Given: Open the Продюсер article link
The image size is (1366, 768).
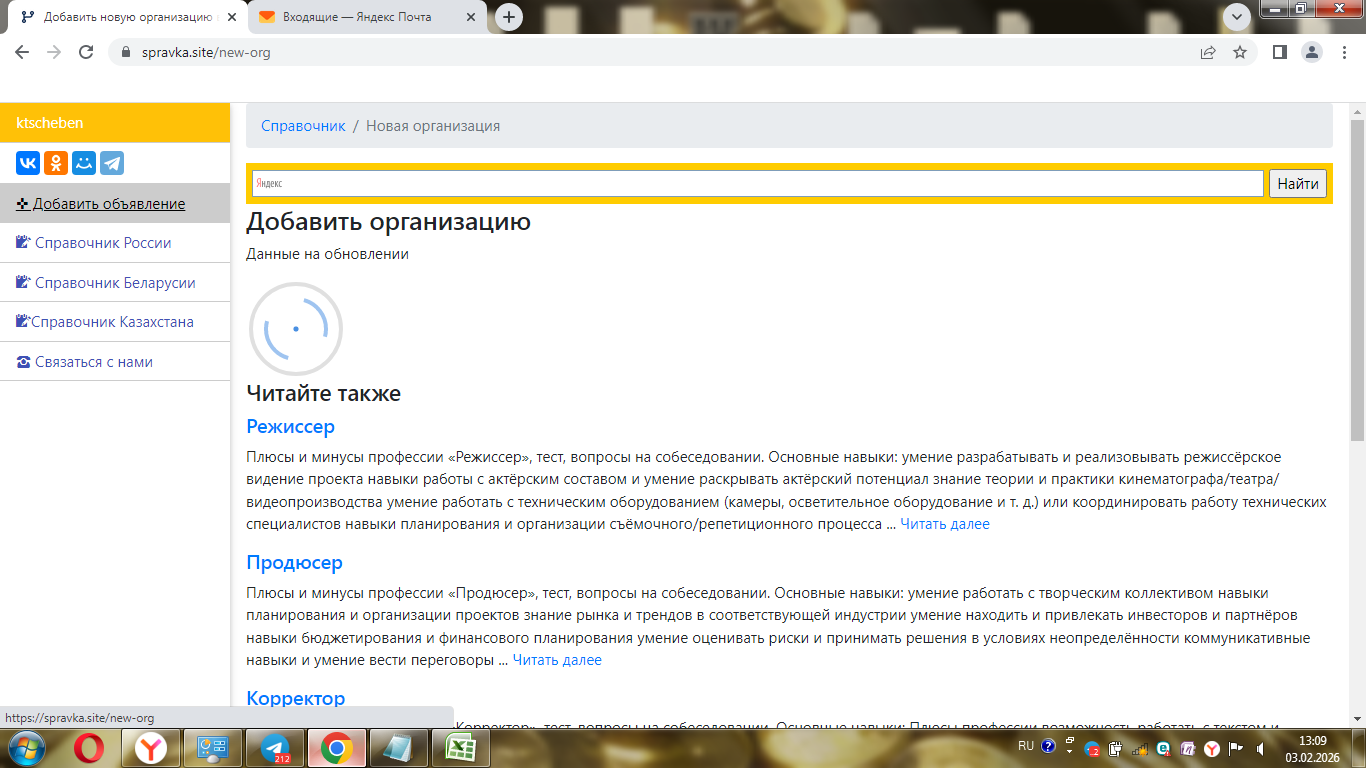Looking at the screenshot, I should pos(295,563).
